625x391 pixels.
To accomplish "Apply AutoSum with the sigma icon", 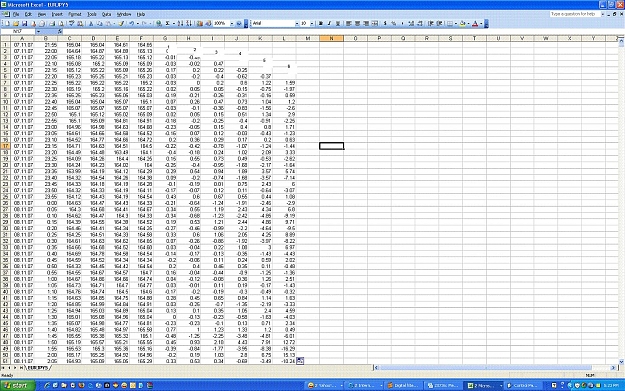I will point(168,24).
